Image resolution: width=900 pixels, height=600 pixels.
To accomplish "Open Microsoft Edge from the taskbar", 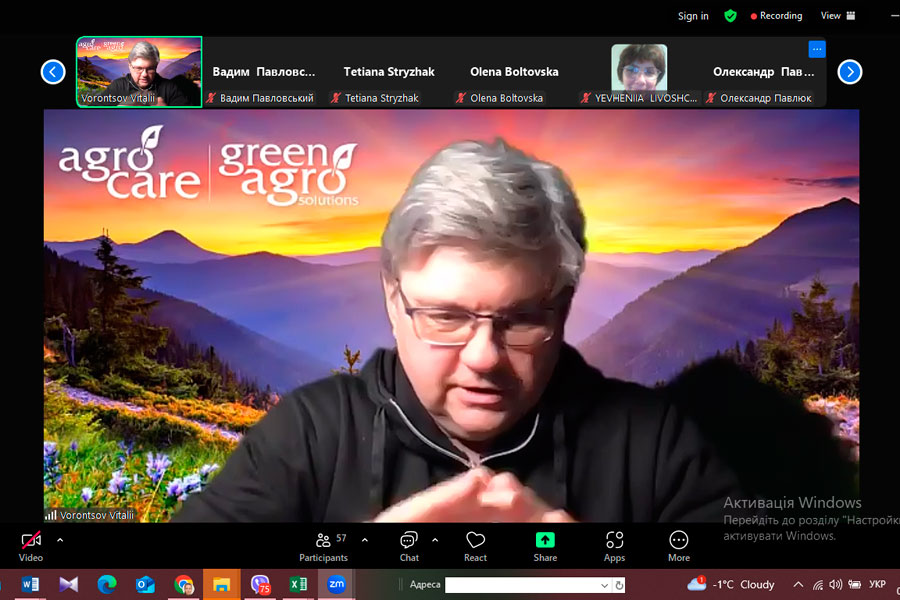I will click(x=107, y=584).
